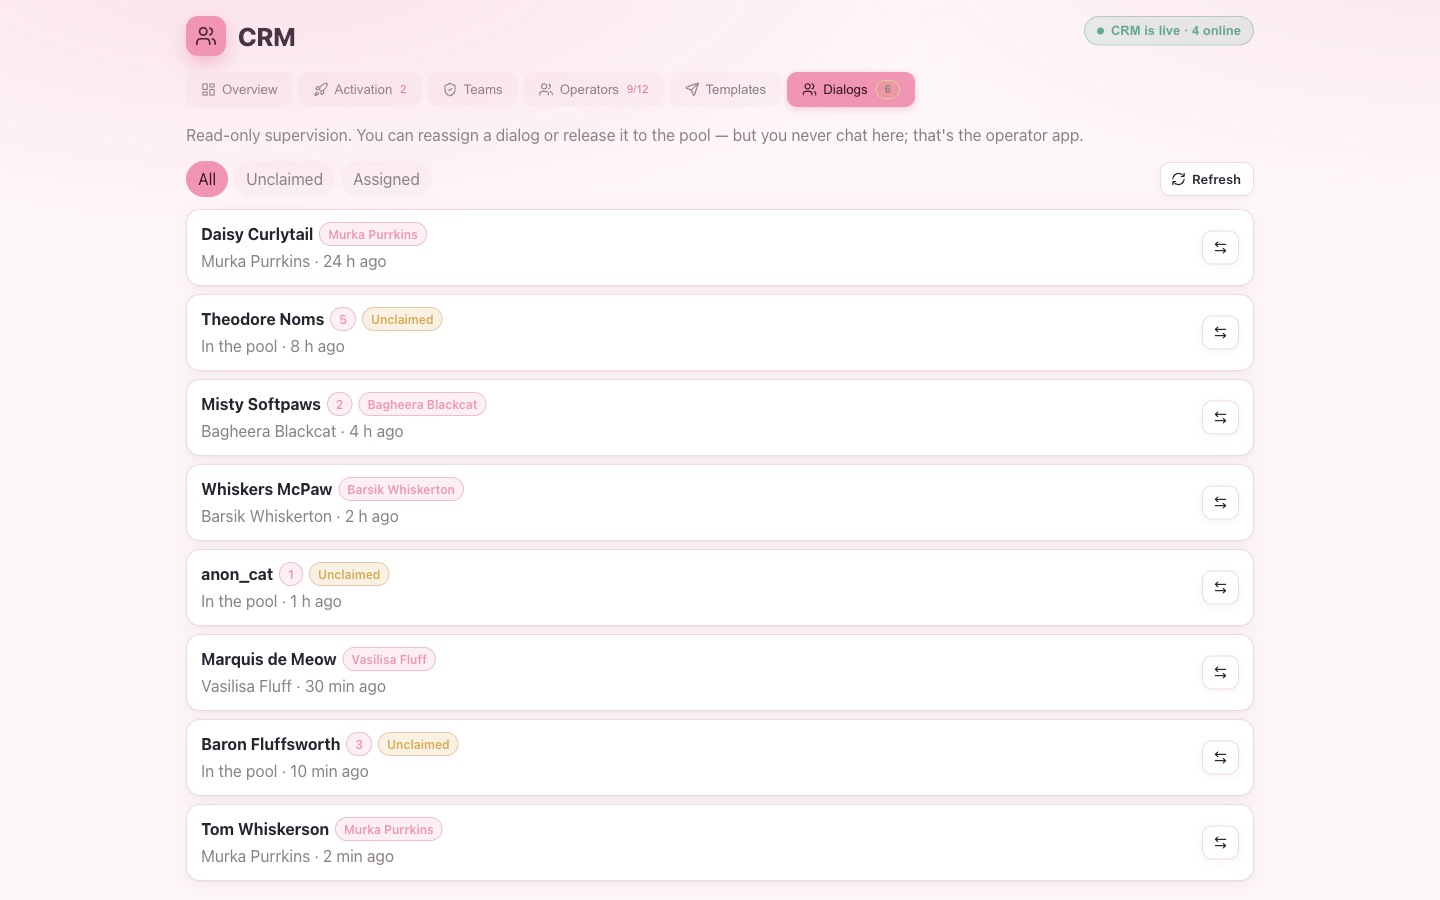Show All dialogs filter
This screenshot has width=1440, height=900.
[207, 179]
